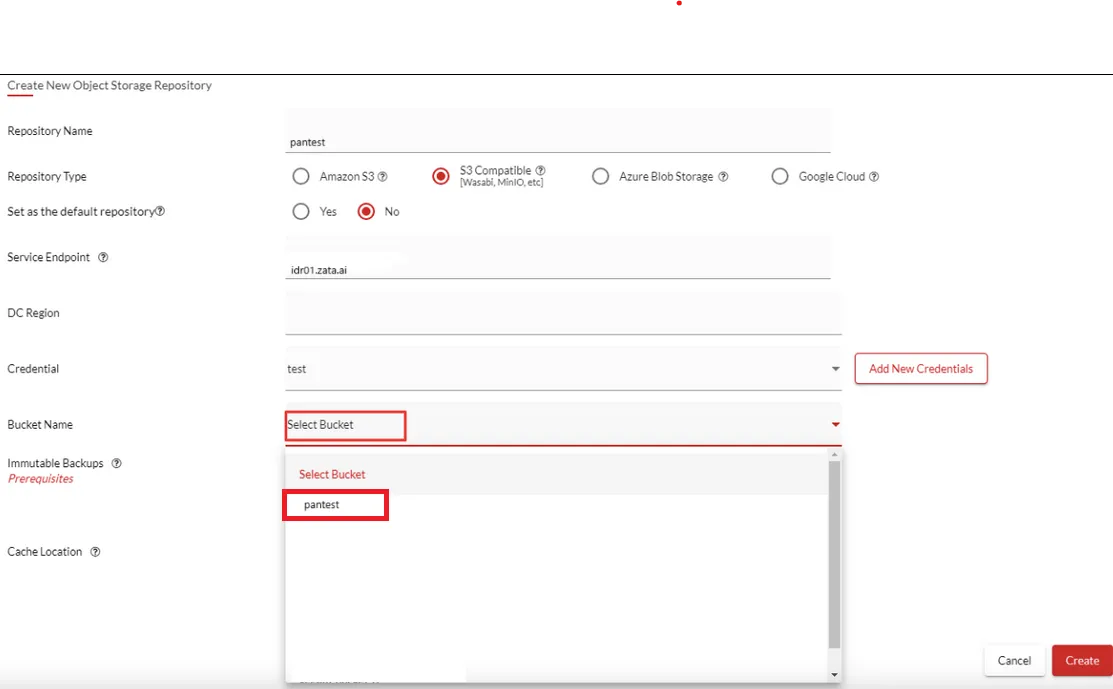This screenshot has height=689, width=1113.
Task: Select Amazon S3 repository type
Action: 301,176
